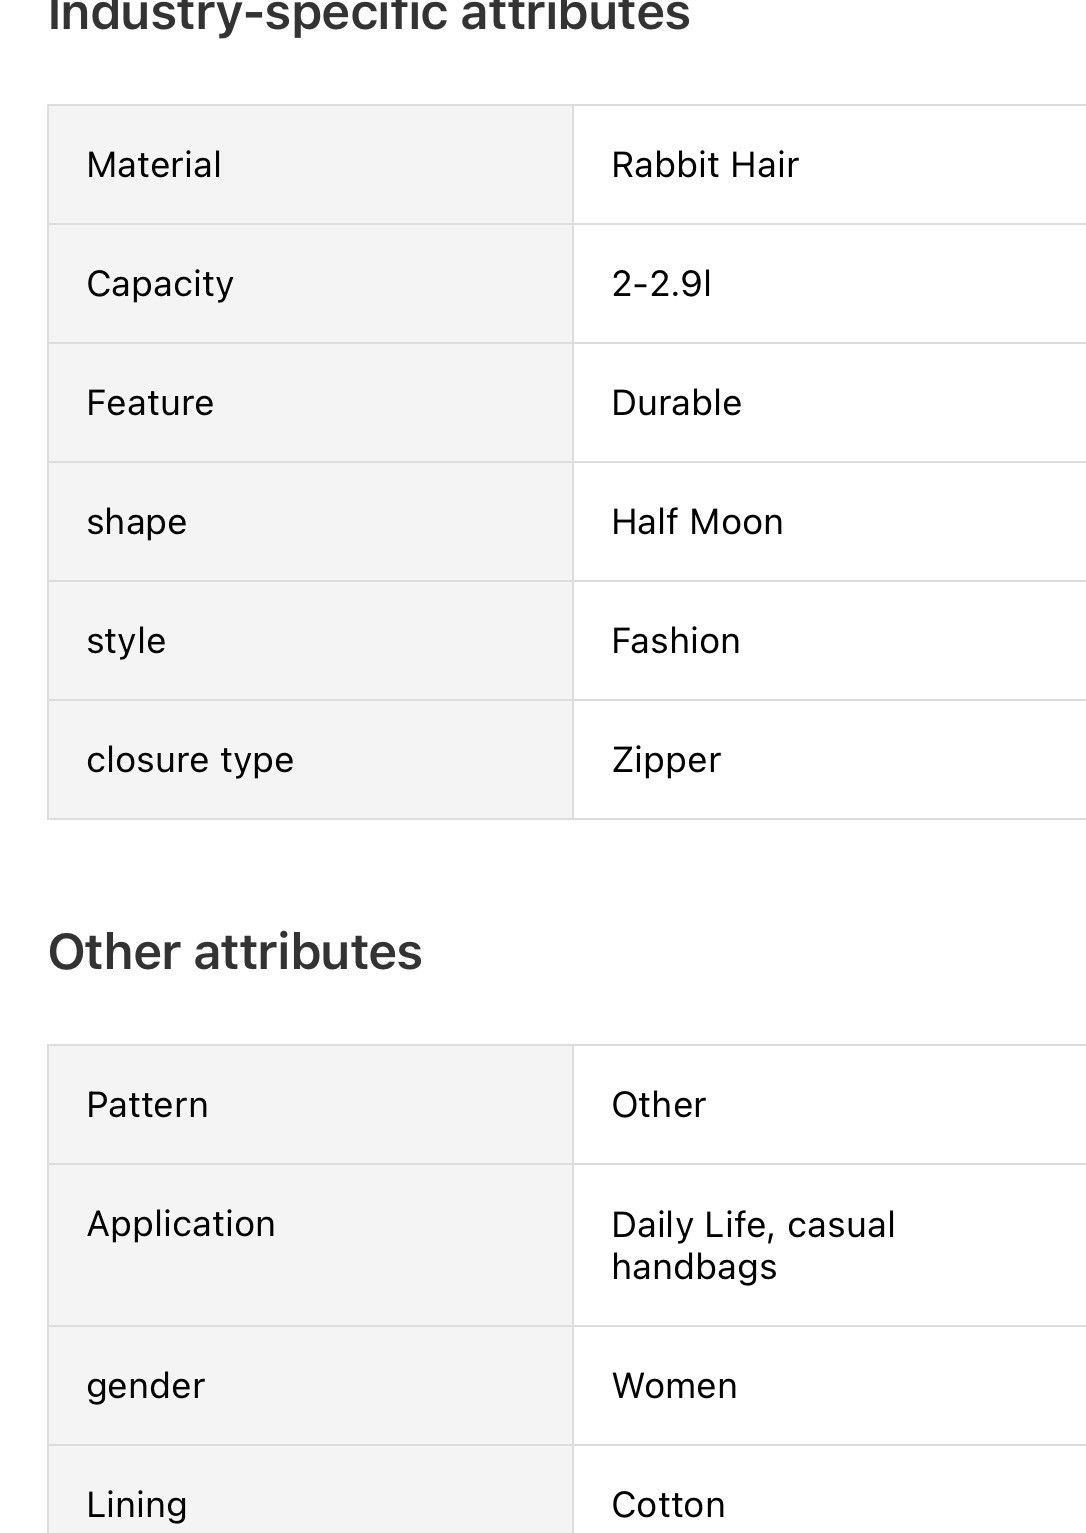The height and width of the screenshot is (1533, 1086).
Task: Select Daily Life, casual handbags value
Action: tap(753, 1246)
